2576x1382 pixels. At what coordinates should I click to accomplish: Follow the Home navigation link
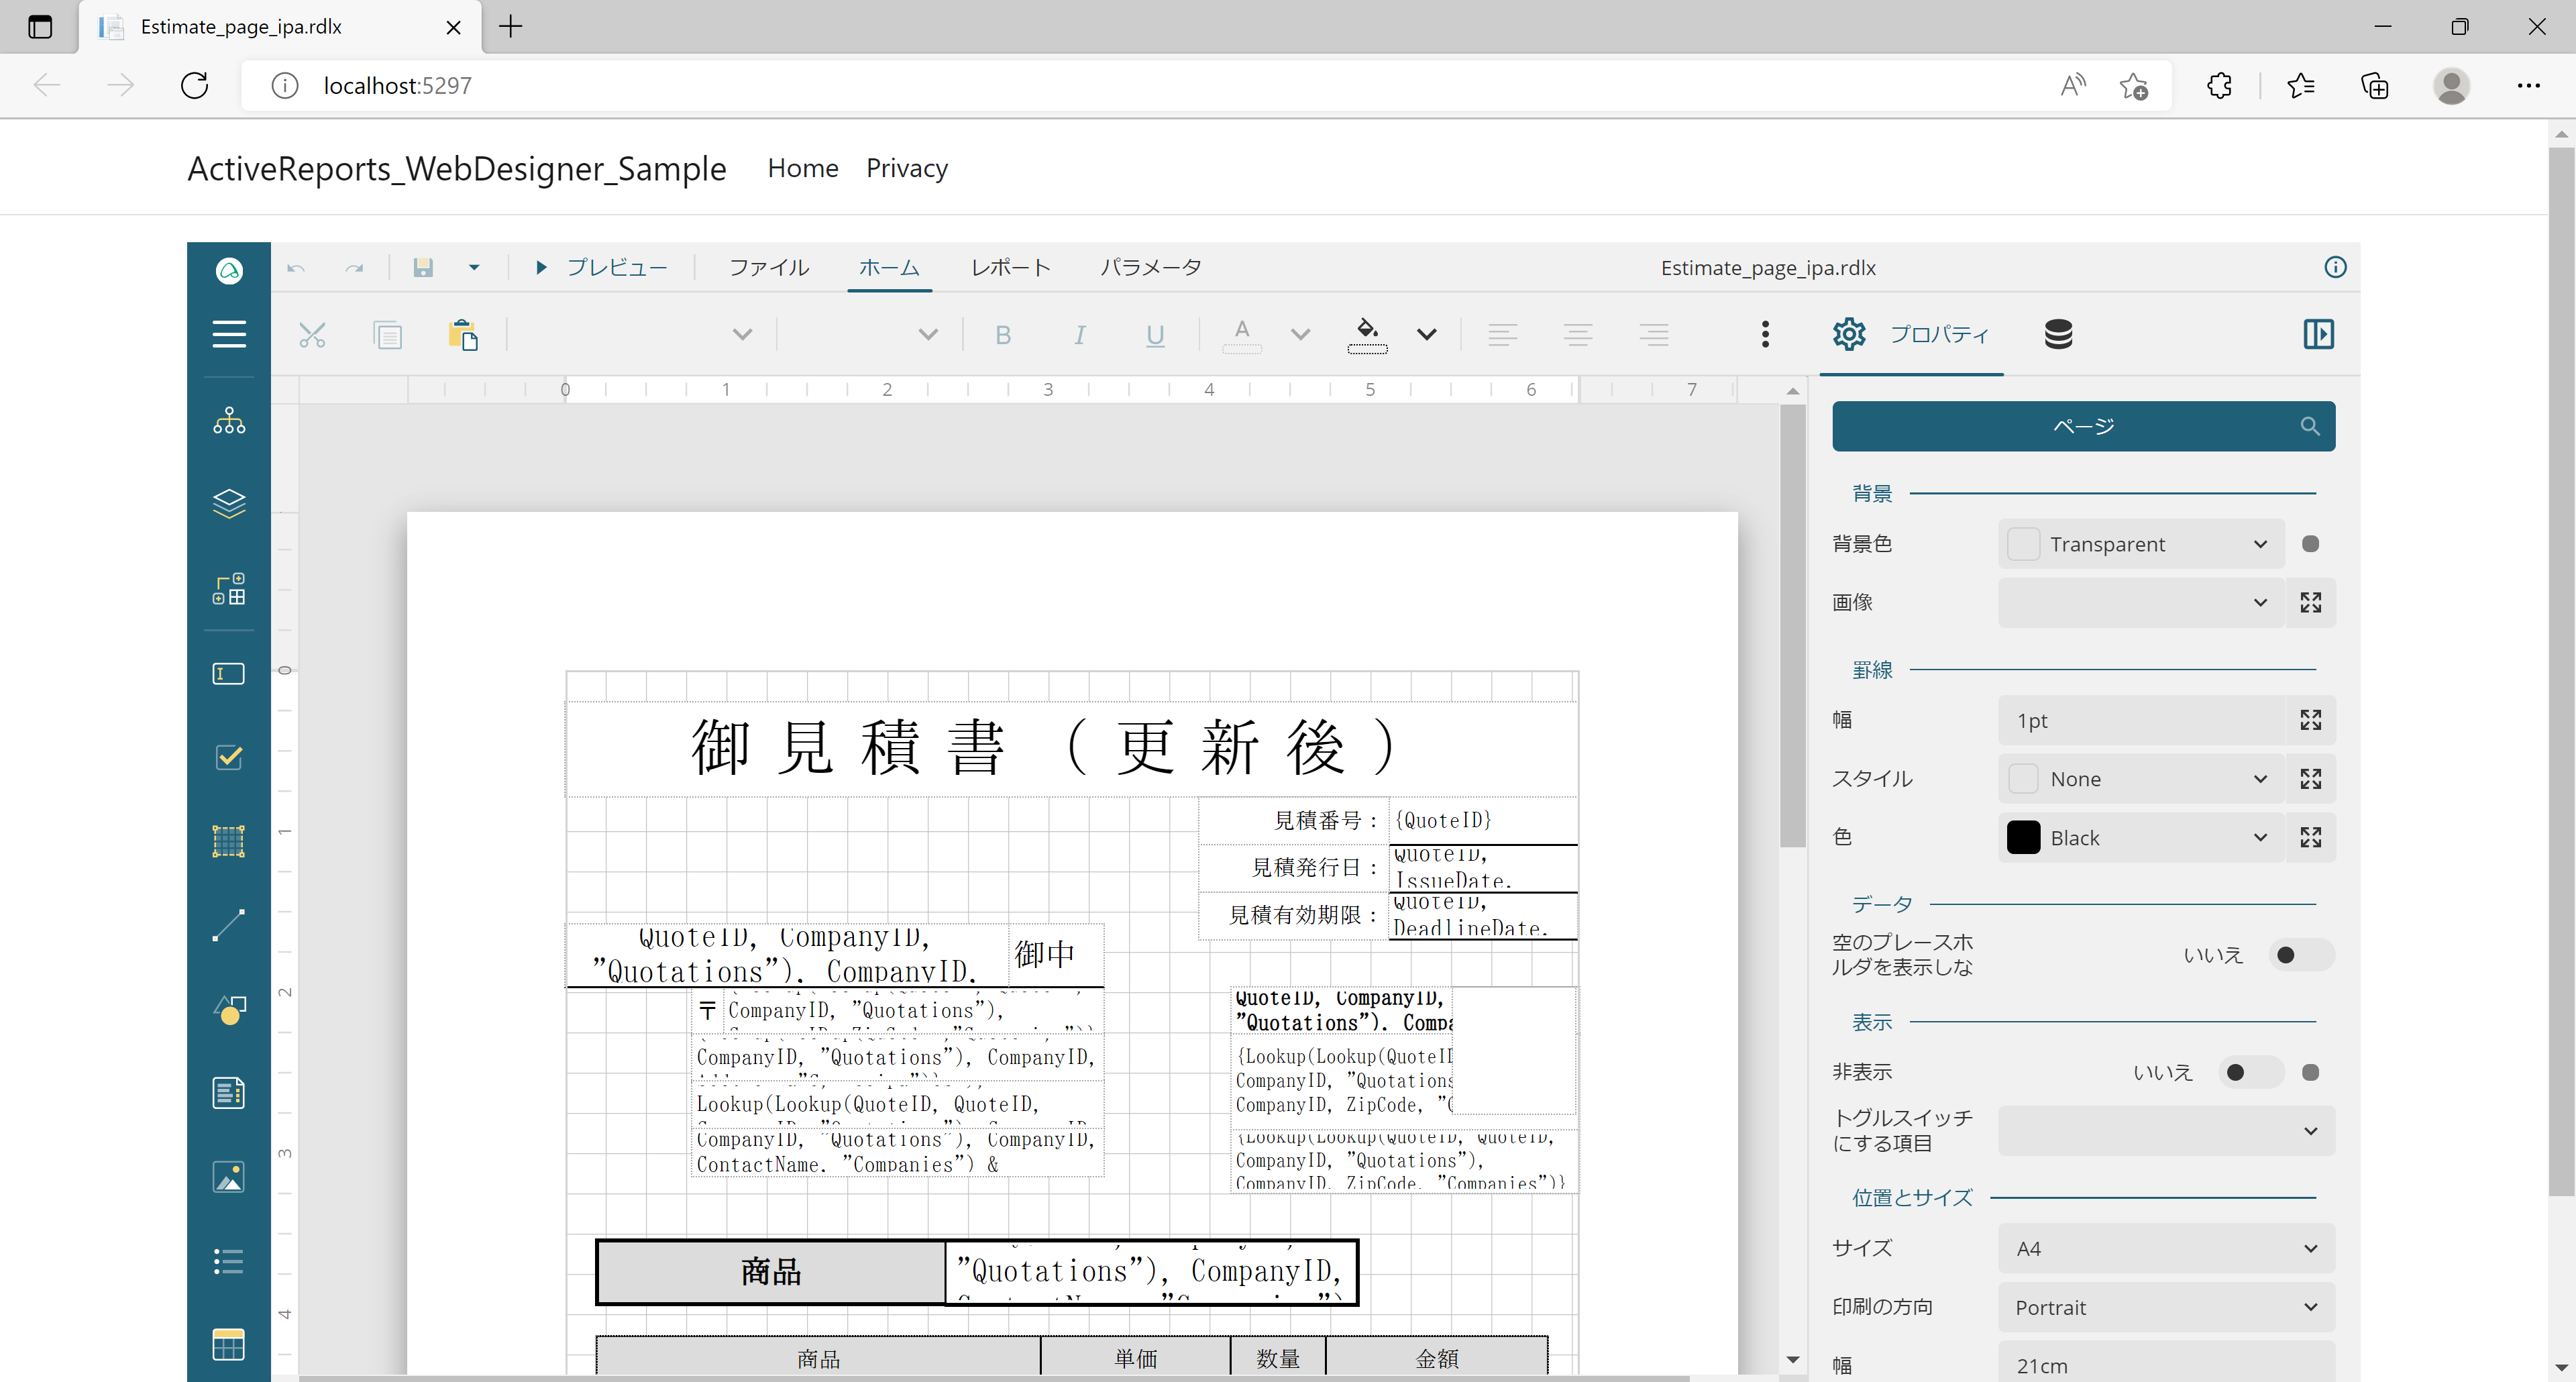click(803, 168)
